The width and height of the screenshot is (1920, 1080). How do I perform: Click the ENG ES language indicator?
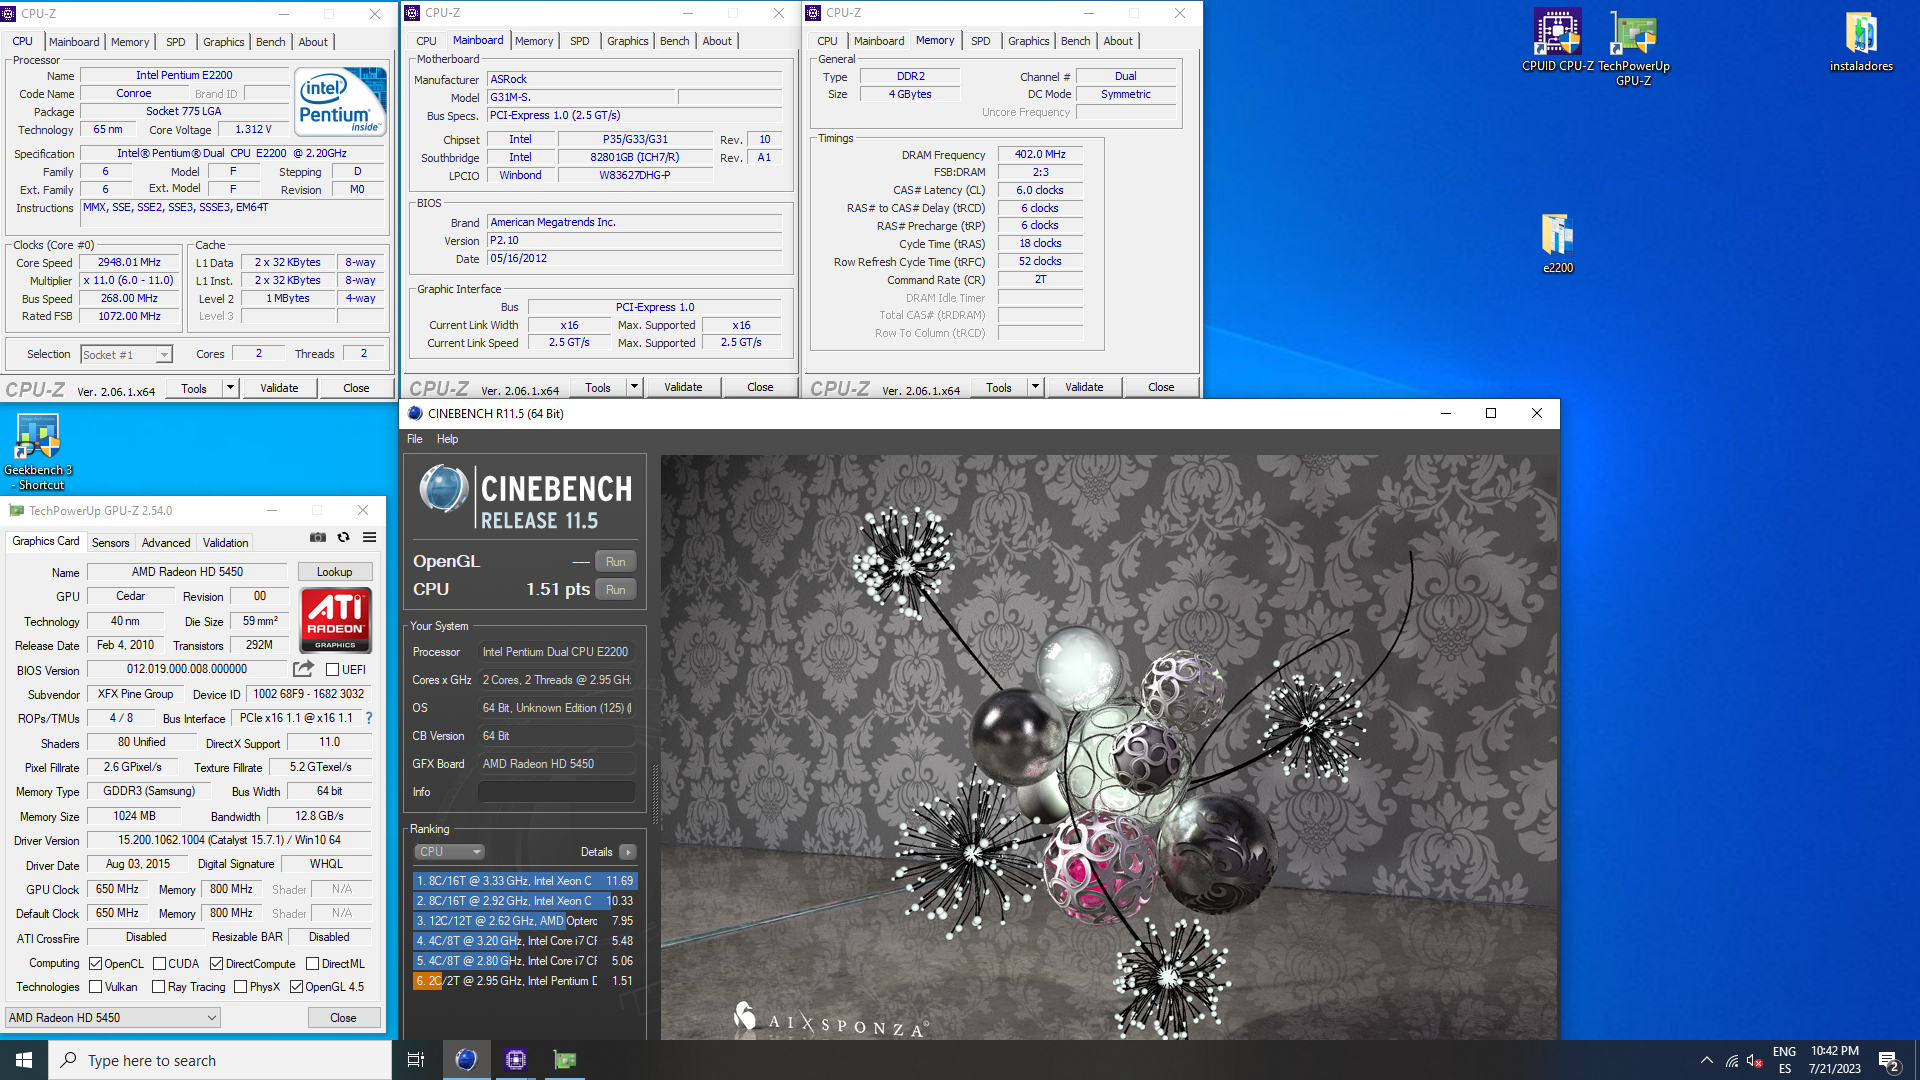click(1784, 1060)
